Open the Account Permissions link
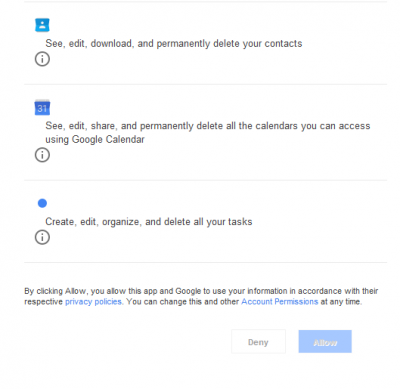The image size is (400, 389). [x=280, y=302]
